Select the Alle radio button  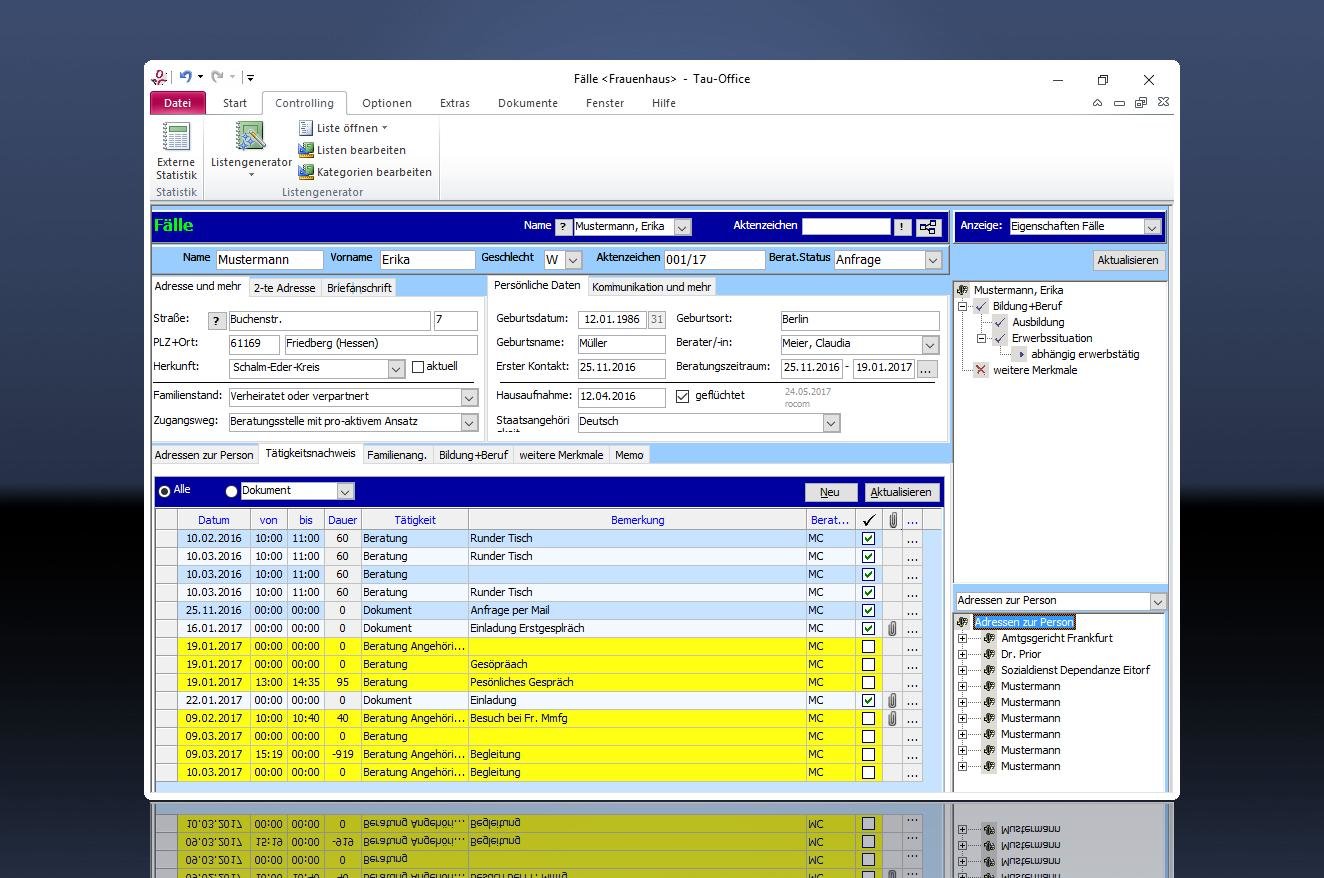(x=165, y=491)
